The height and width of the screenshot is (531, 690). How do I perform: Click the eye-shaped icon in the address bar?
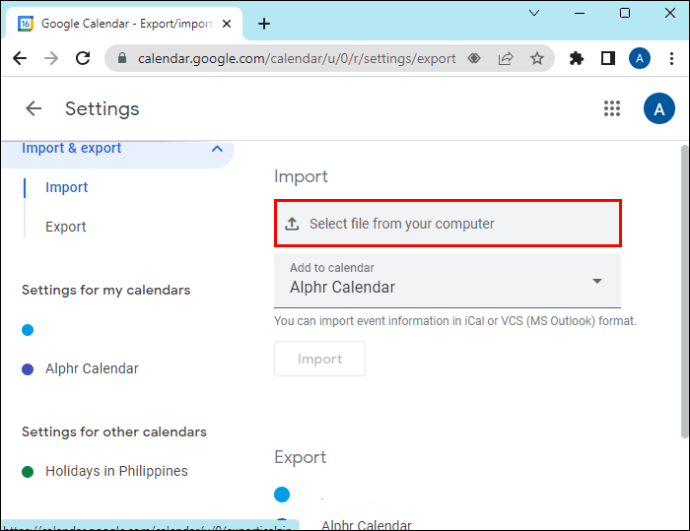tap(474, 58)
